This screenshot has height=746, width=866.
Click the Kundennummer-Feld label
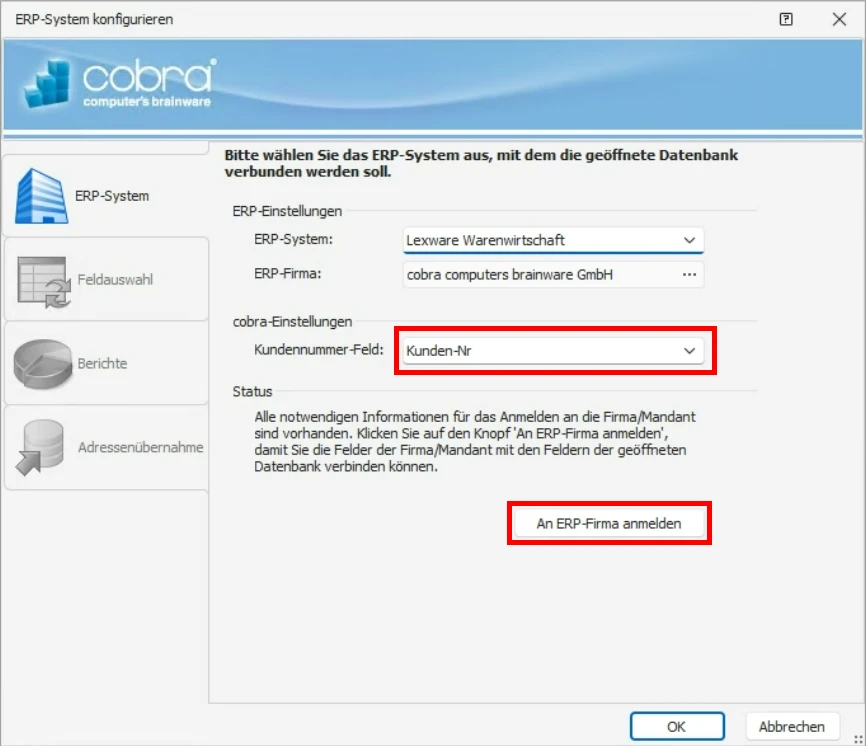click(x=319, y=350)
